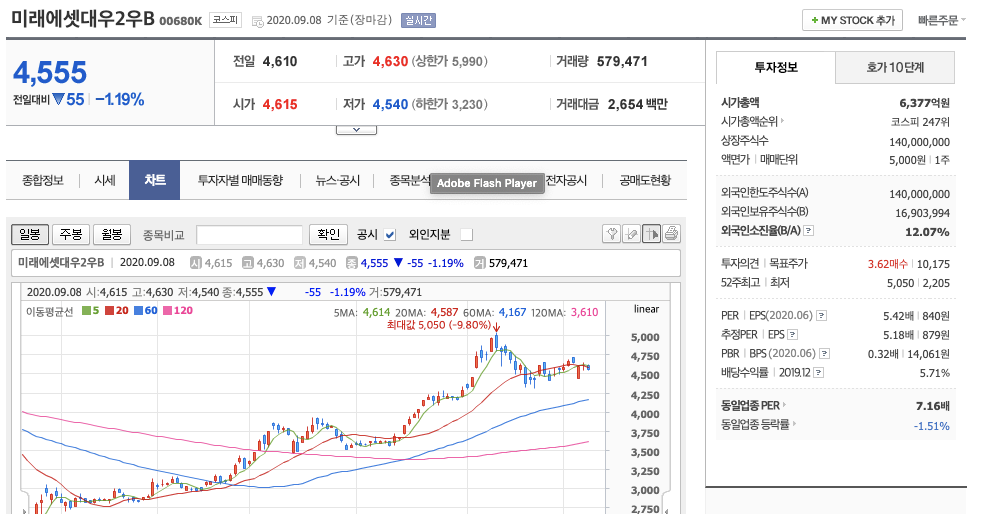Viewport: 981px width, 514px height.
Task: Open the 전자공시 tab
Action: (x=566, y=181)
